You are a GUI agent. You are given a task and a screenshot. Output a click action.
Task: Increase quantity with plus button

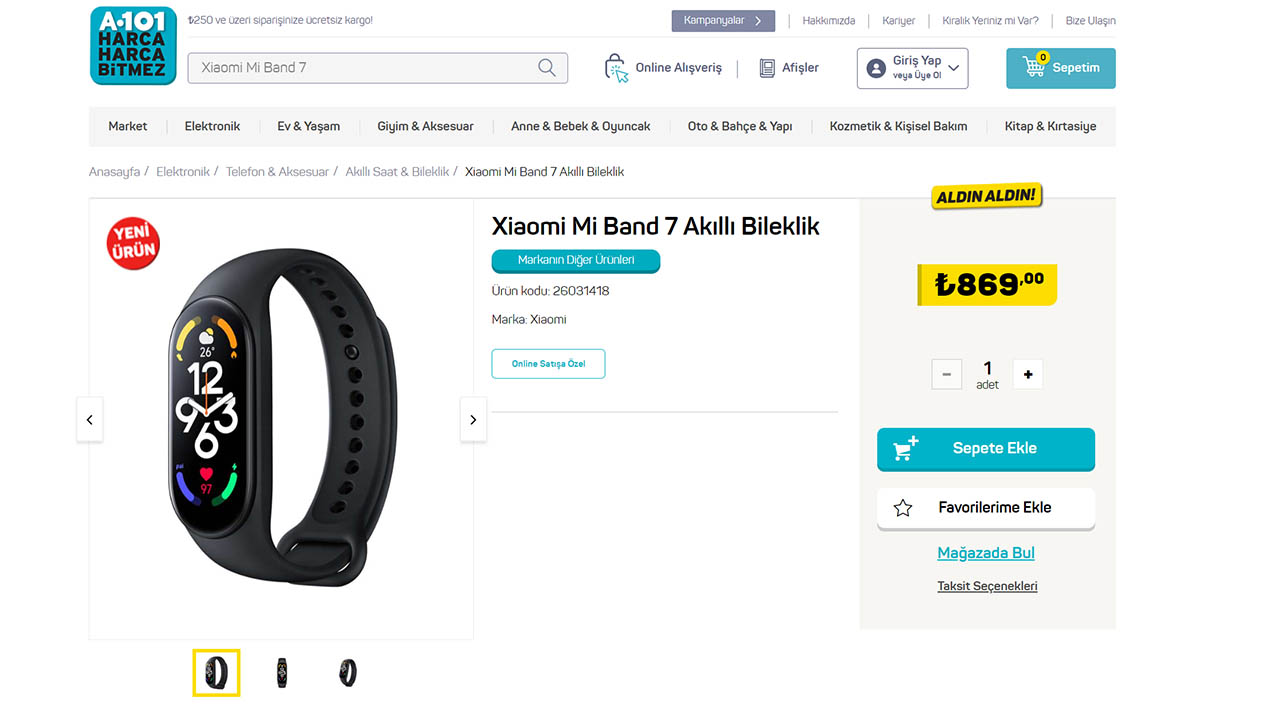pos(1027,374)
